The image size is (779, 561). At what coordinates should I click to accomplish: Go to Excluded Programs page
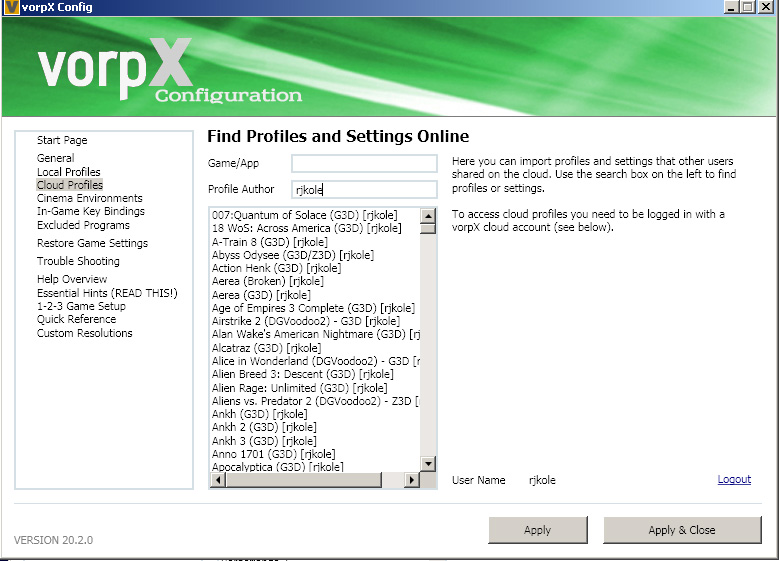(83, 225)
